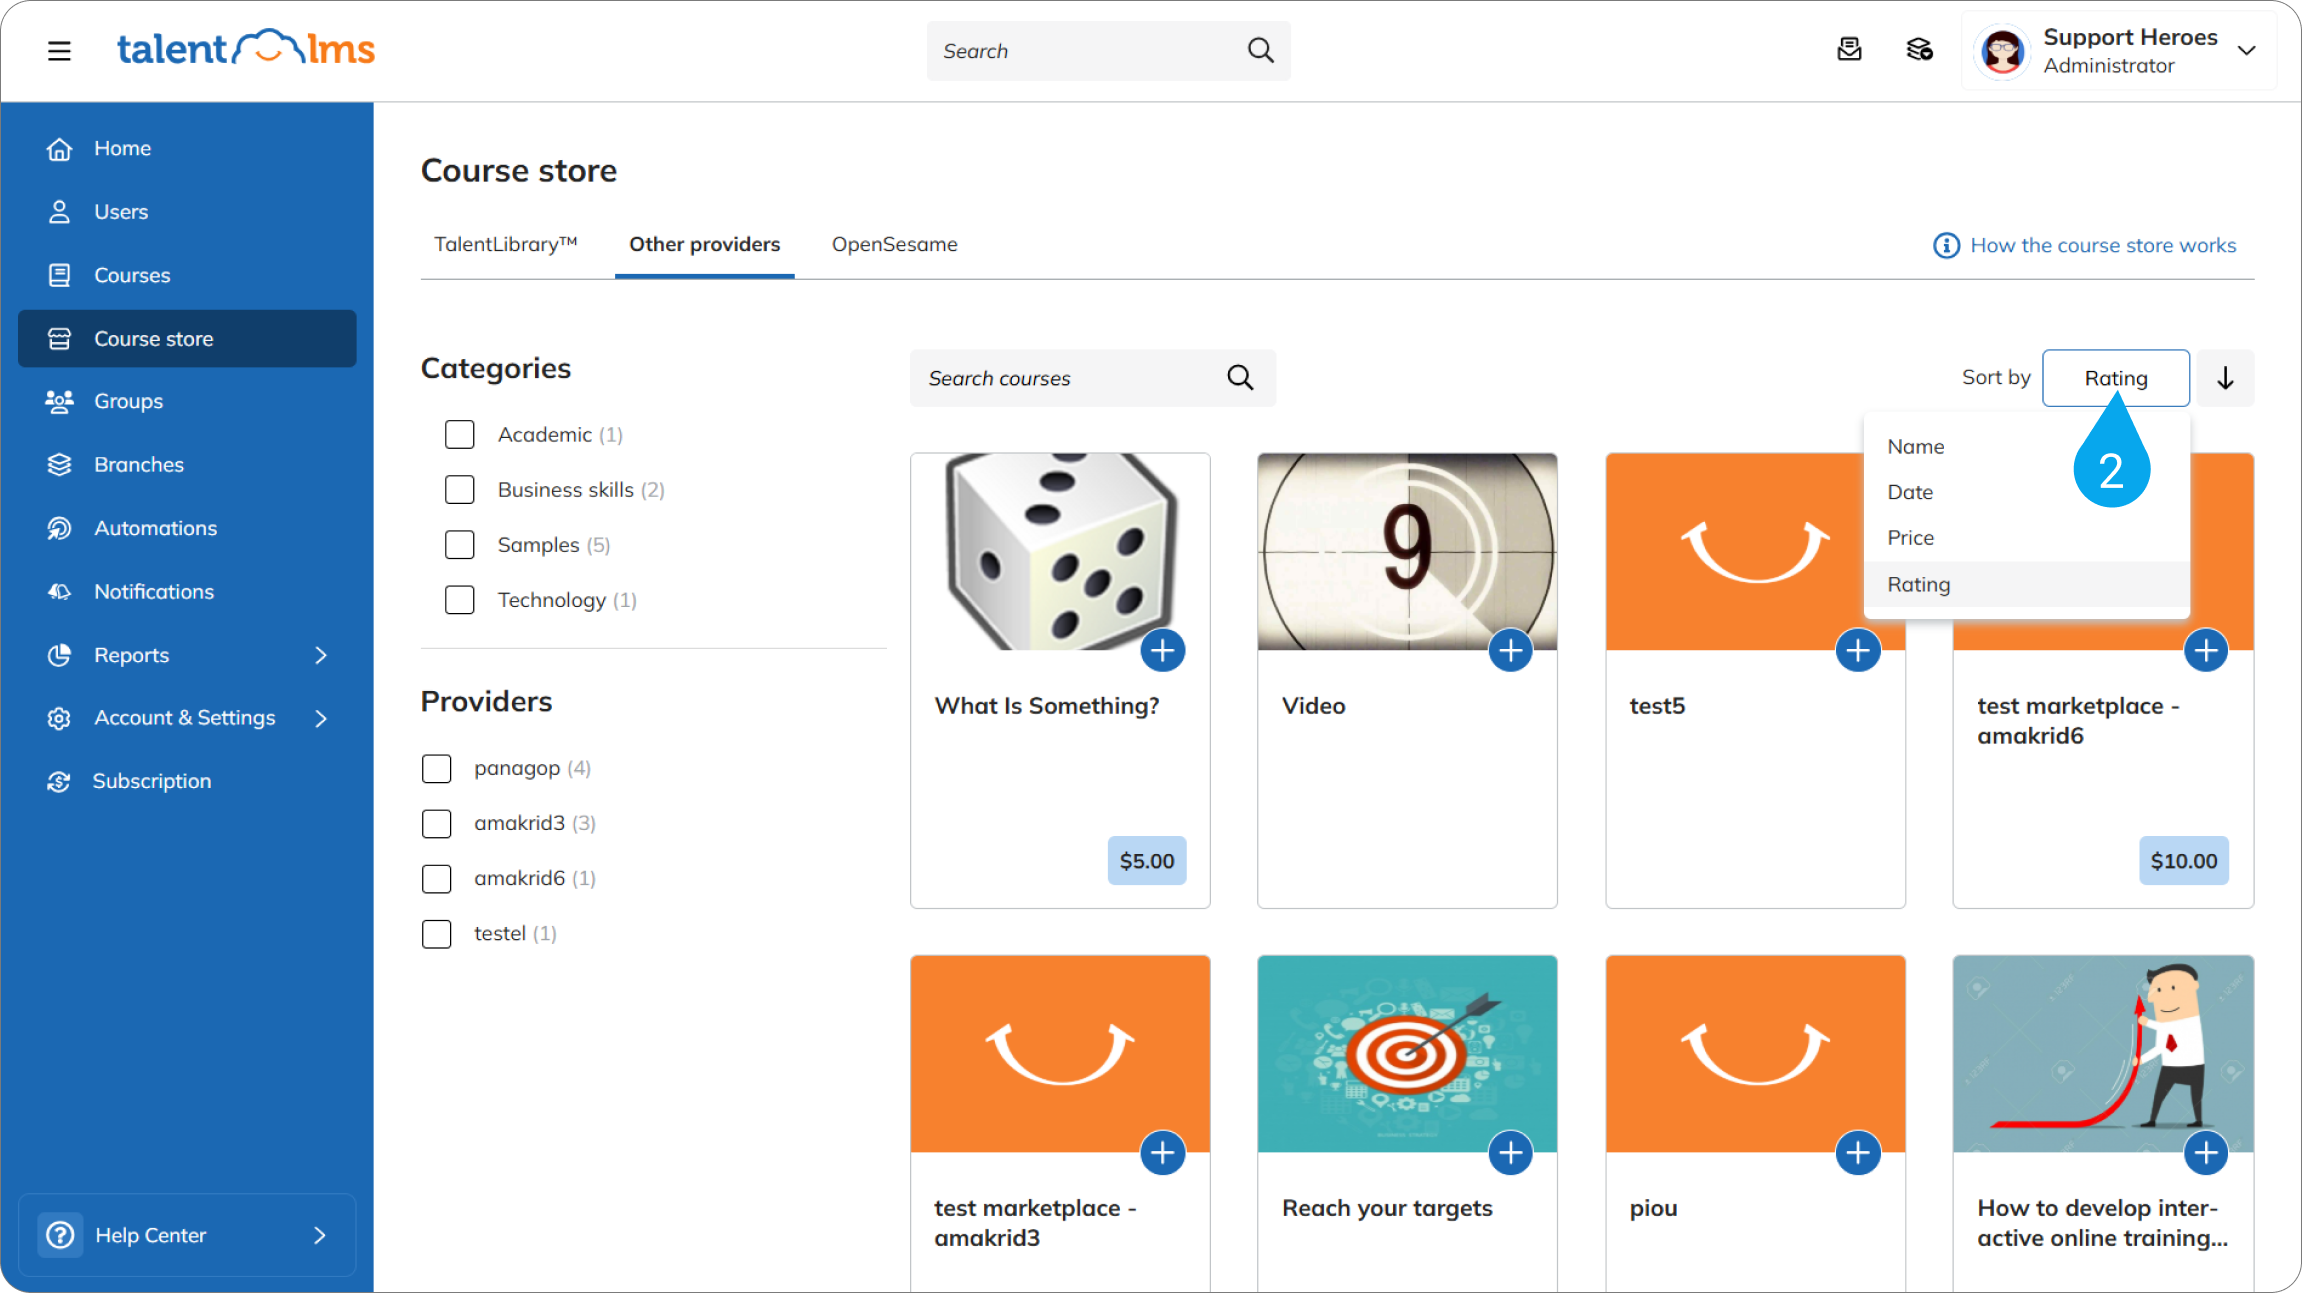Add test marketplace - amakrid3 course
The width and height of the screenshot is (2302, 1293).
point(1162,1153)
